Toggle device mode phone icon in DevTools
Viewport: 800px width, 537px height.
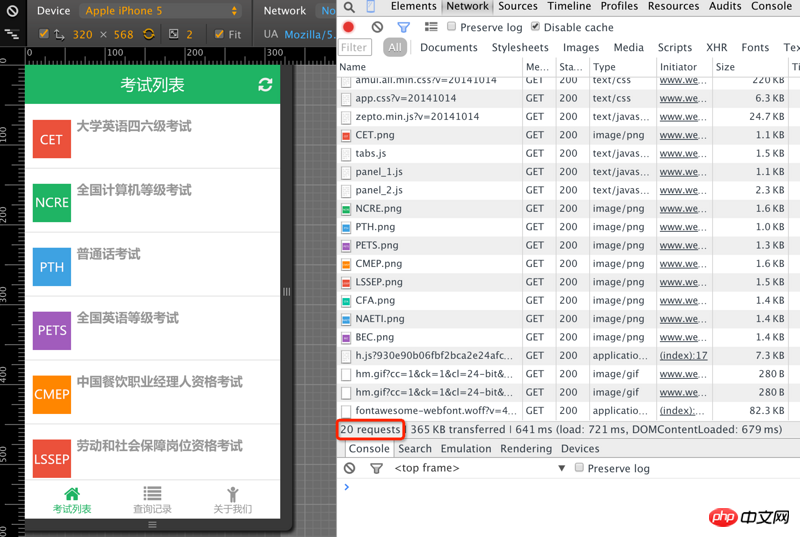coord(371,6)
